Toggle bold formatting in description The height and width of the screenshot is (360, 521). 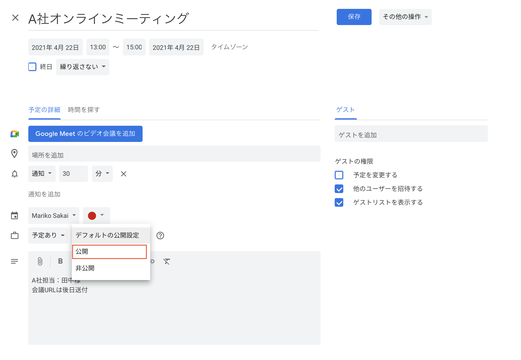(x=60, y=261)
